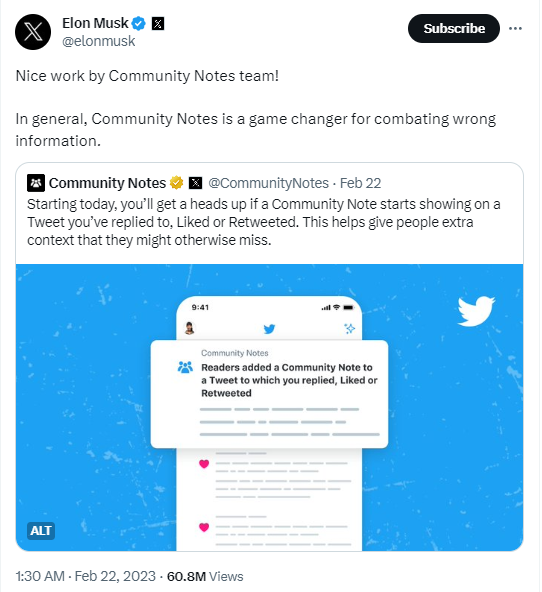Click the X affiliate badge next to Community Notes
The image size is (542, 592).
[195, 183]
